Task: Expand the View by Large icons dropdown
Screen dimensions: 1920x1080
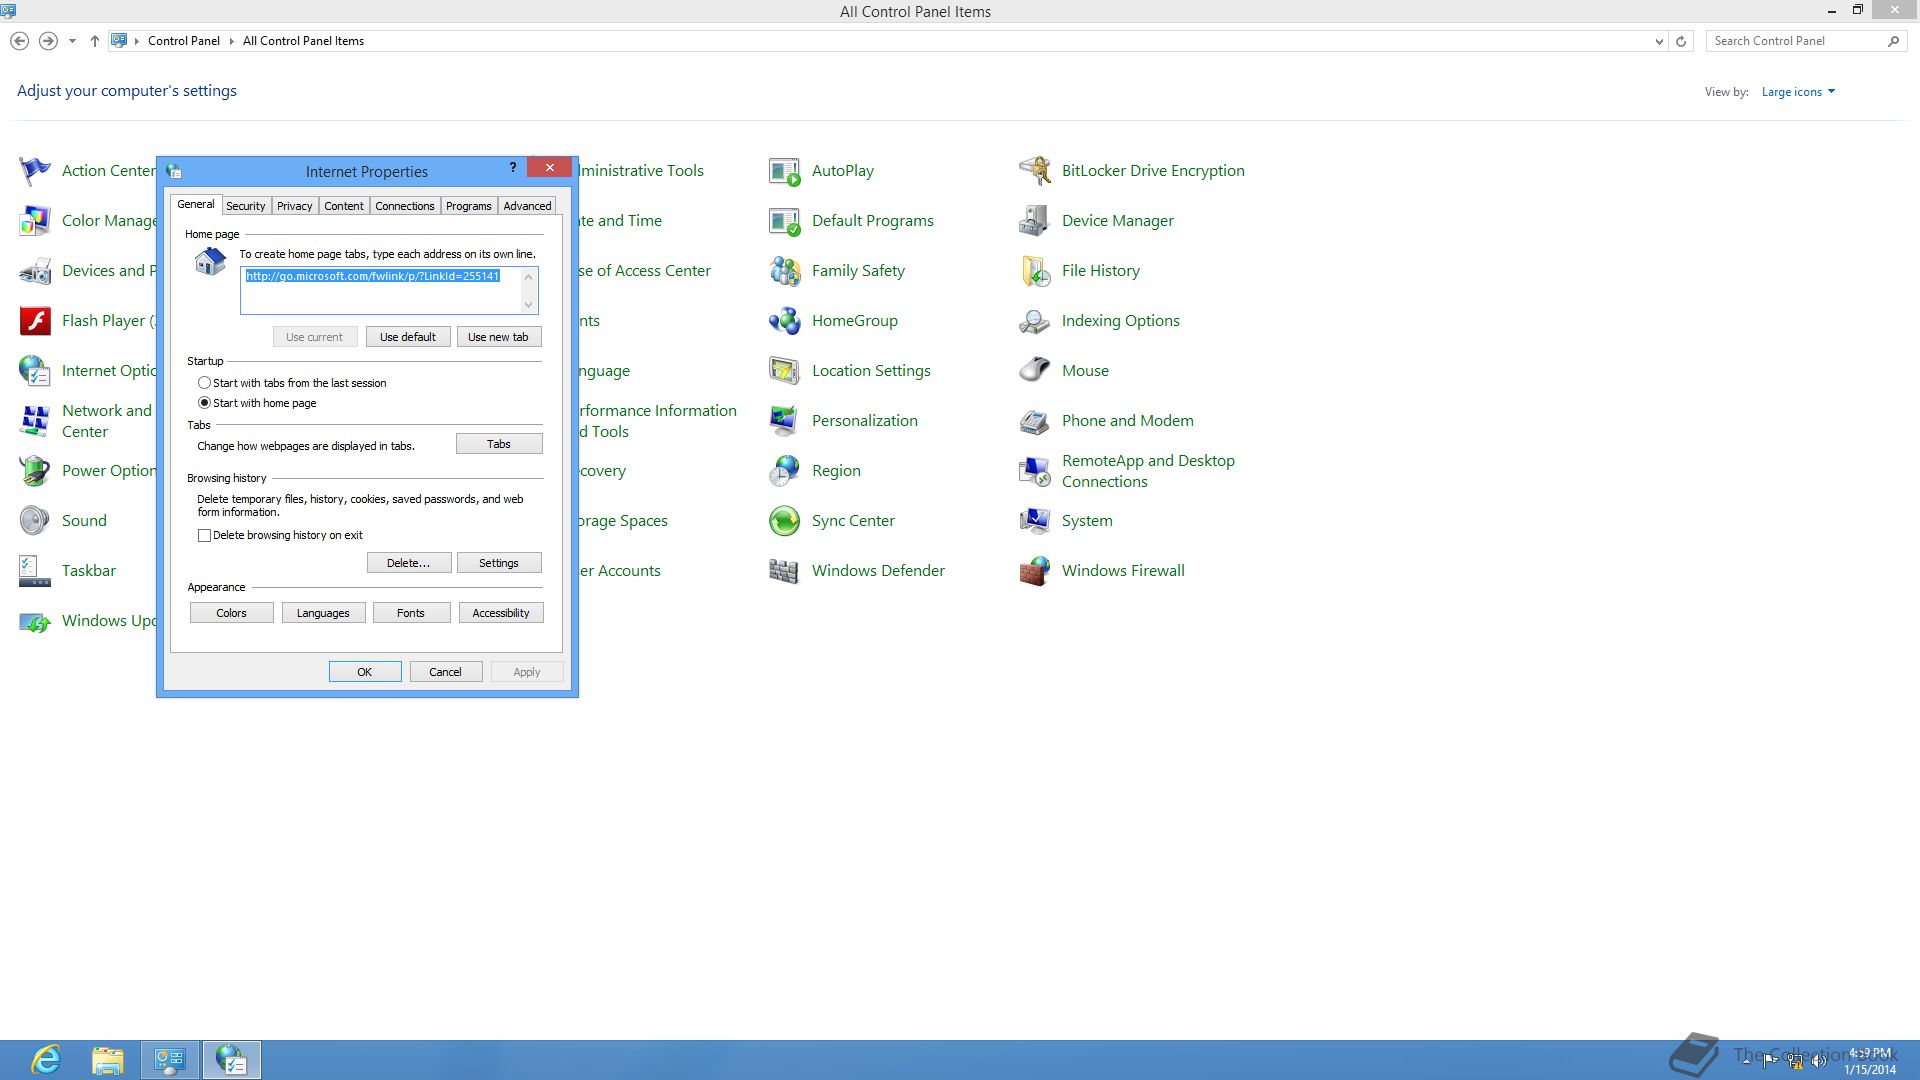Action: [1798, 92]
